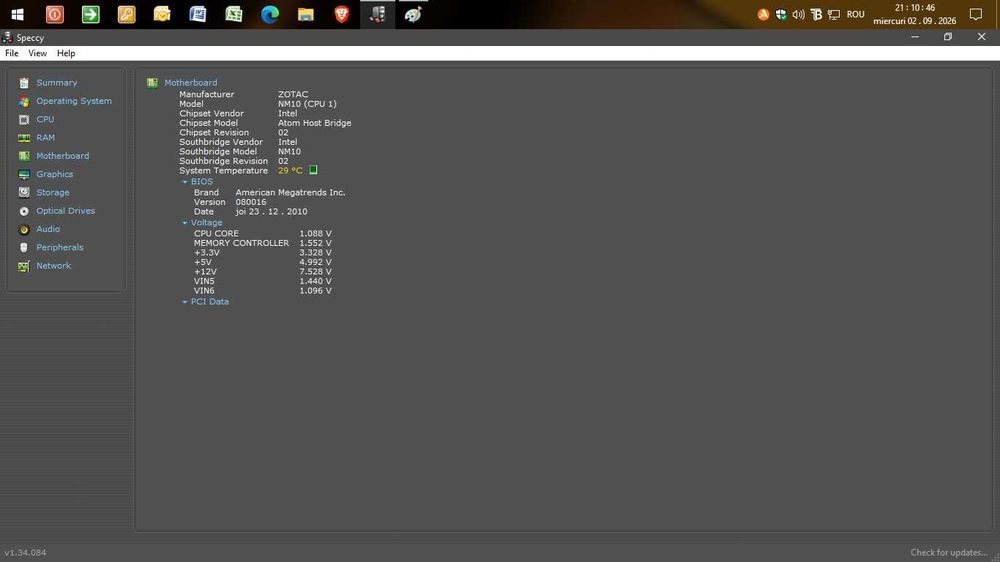Screen dimensions: 1000x562
Task: Open the Windows Start menu
Action: tap(17, 14)
